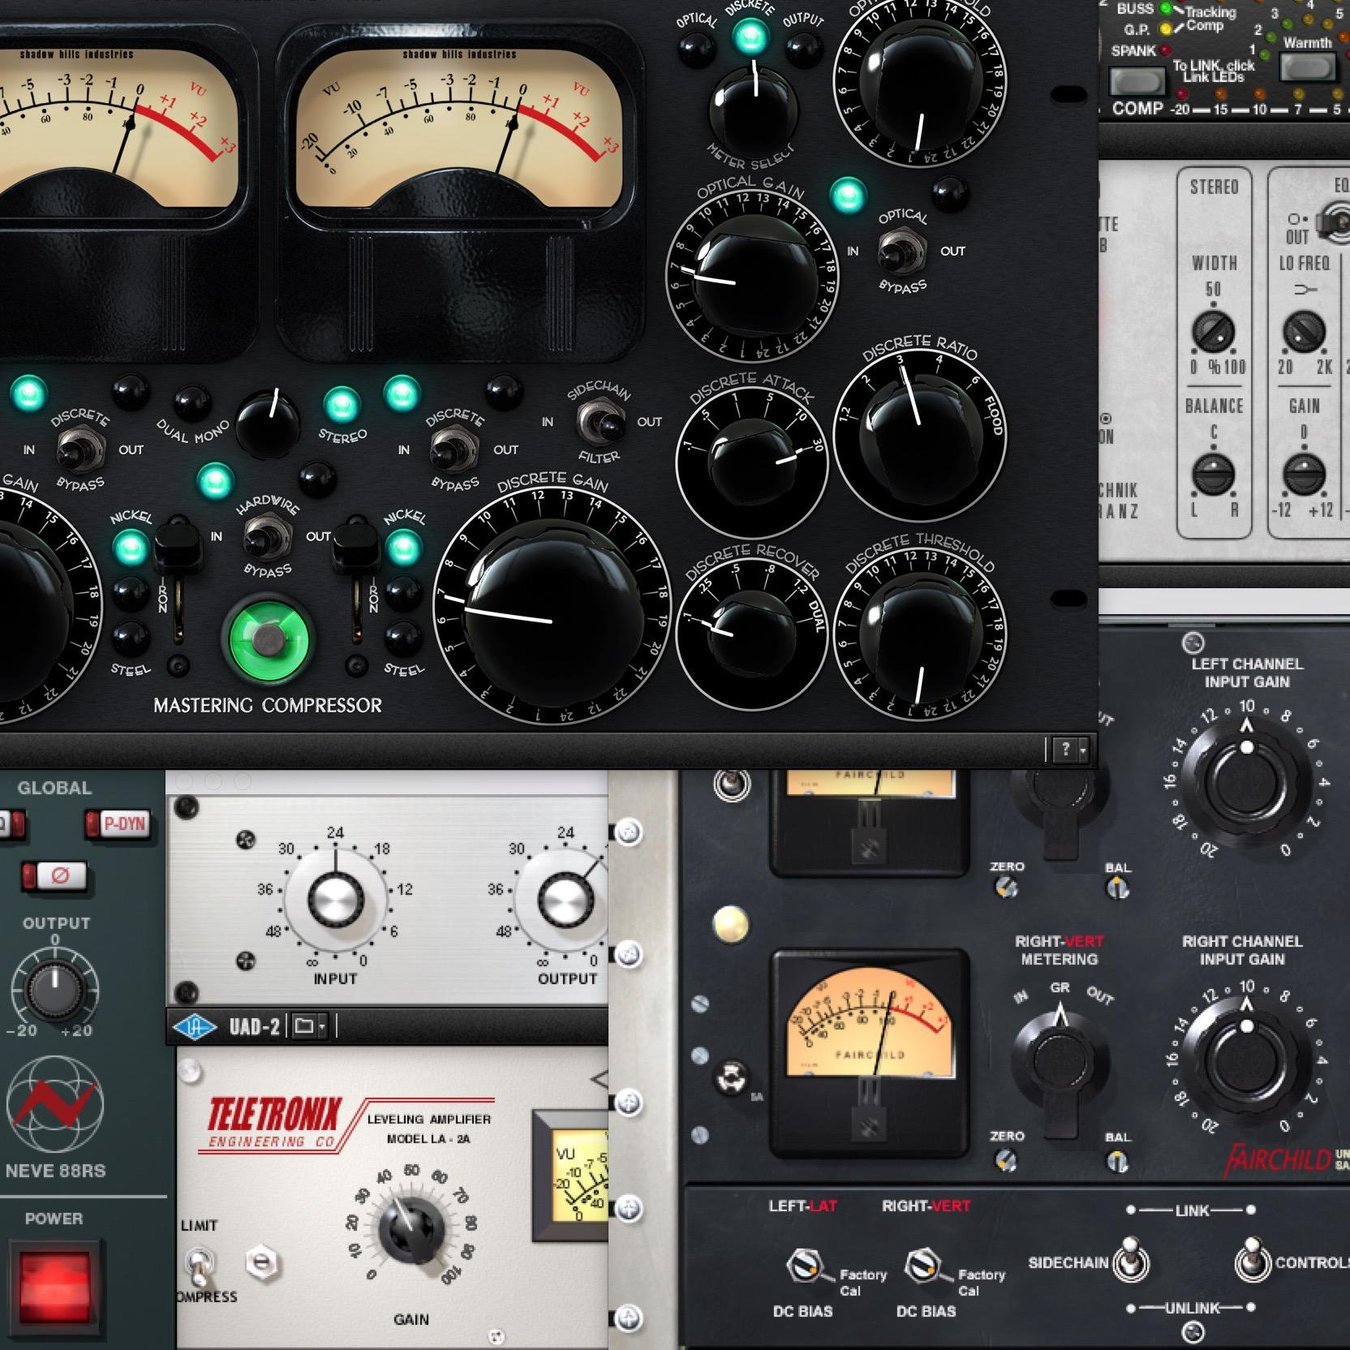Click the LEFT-LAT DC BIAS trimmer
The height and width of the screenshot is (1350, 1350).
pyautogui.click(x=806, y=1266)
